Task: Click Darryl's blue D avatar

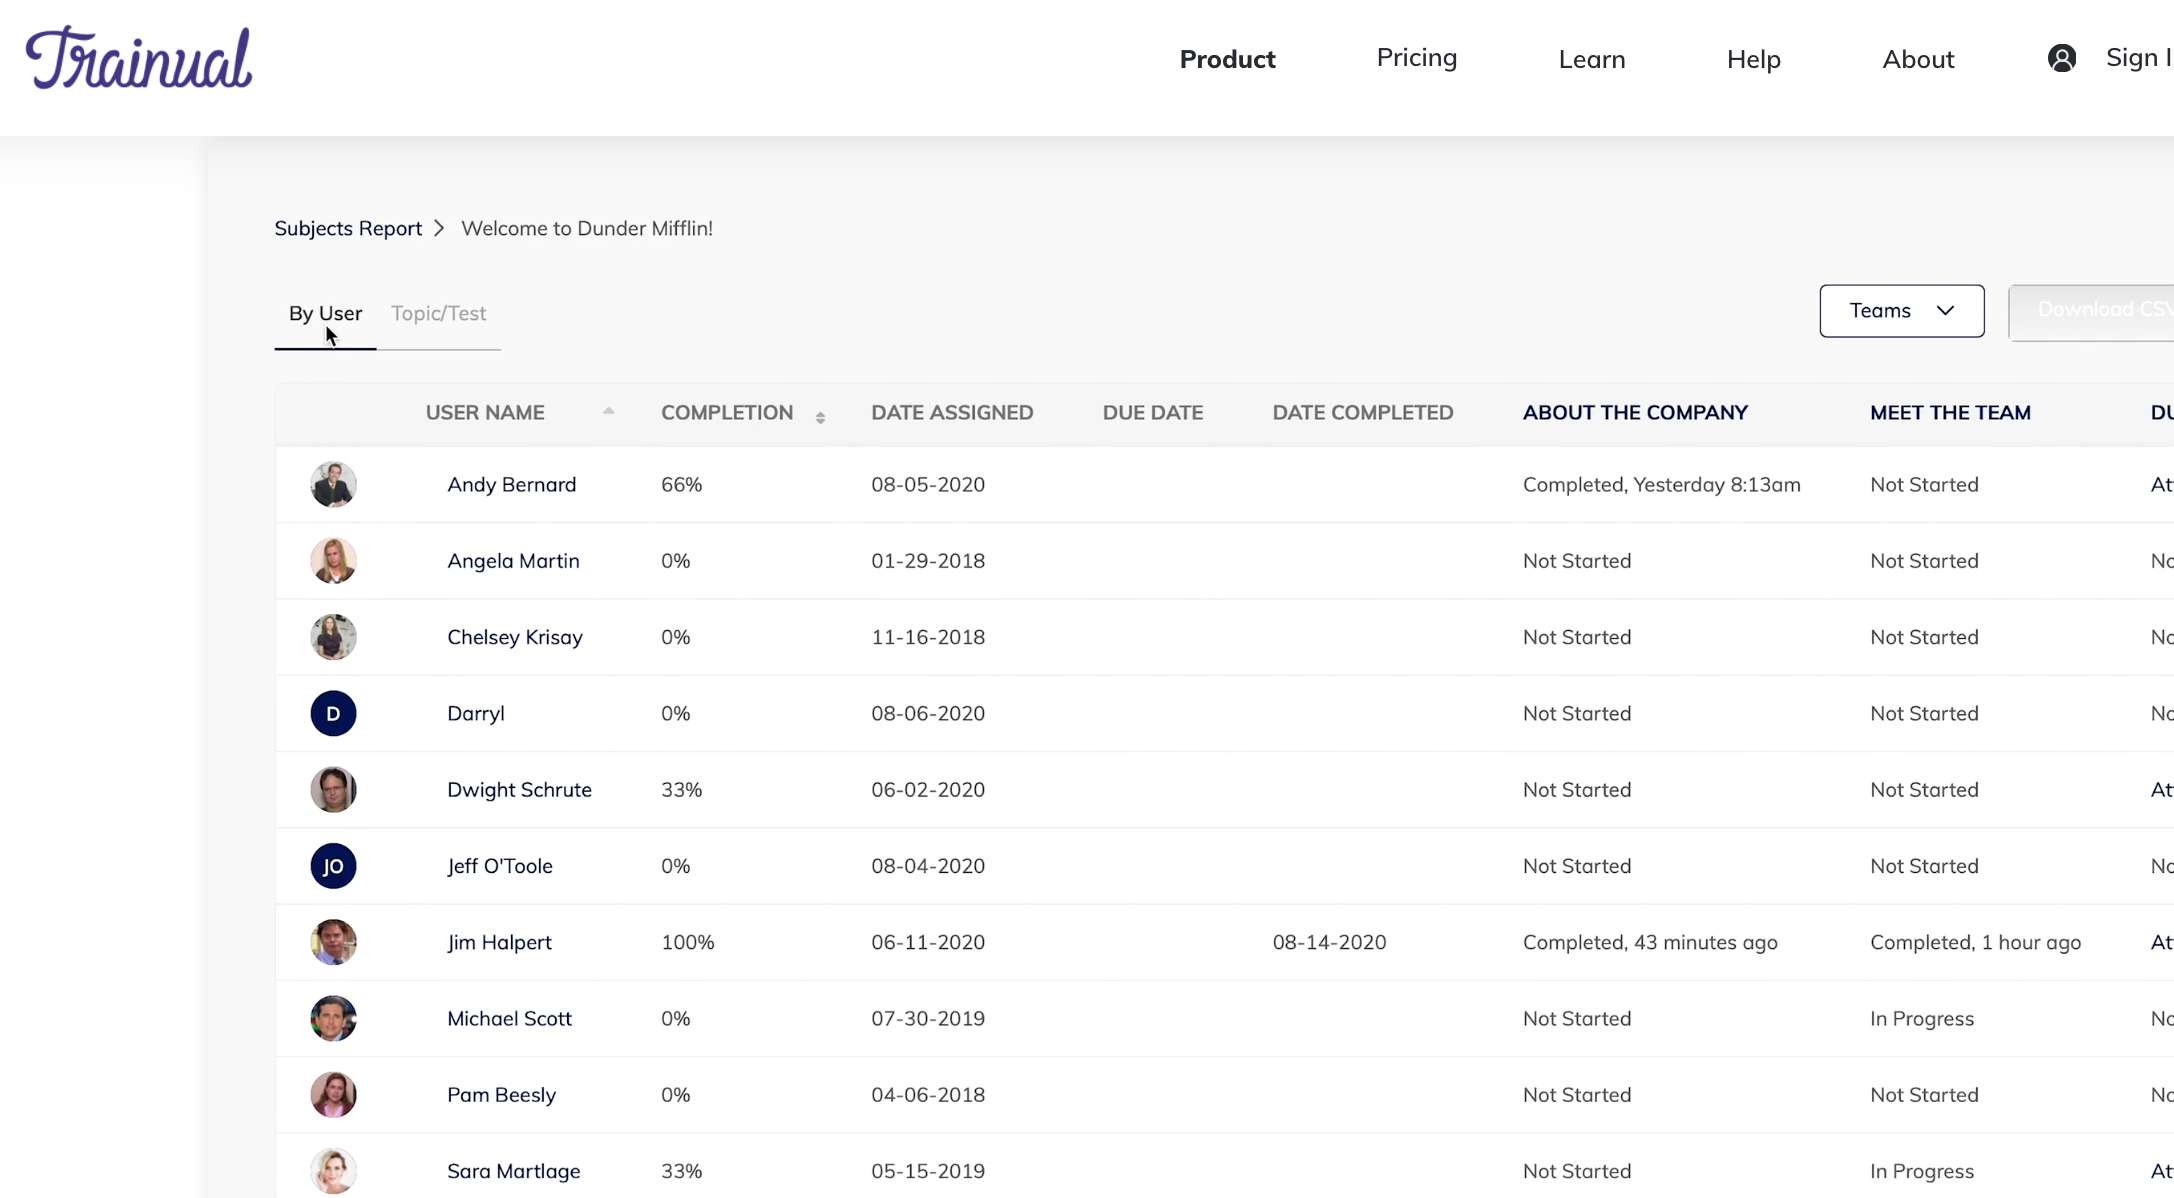Action: click(x=333, y=714)
